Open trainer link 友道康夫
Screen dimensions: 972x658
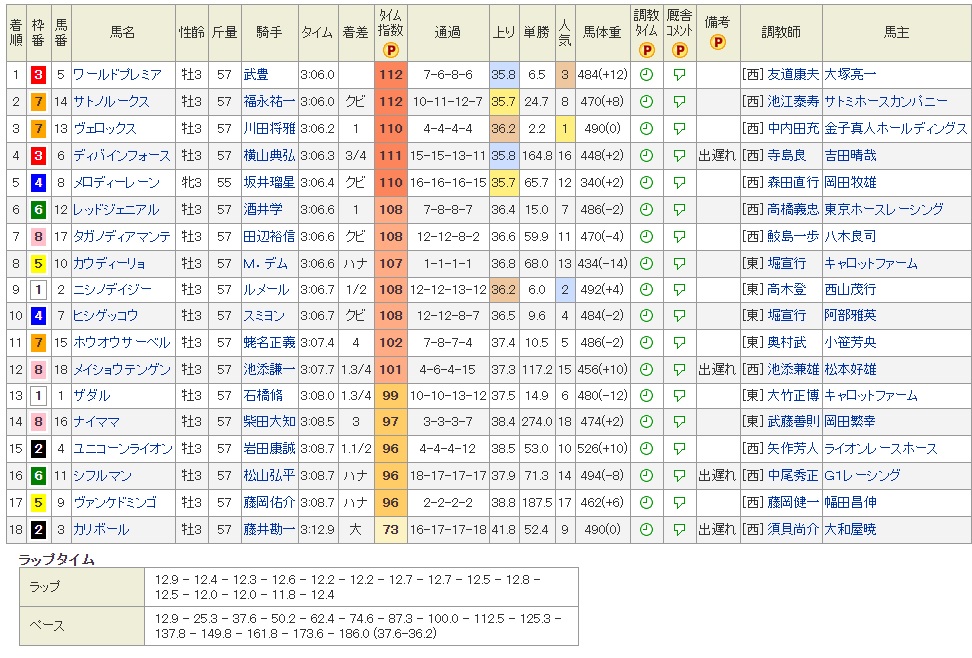(793, 75)
